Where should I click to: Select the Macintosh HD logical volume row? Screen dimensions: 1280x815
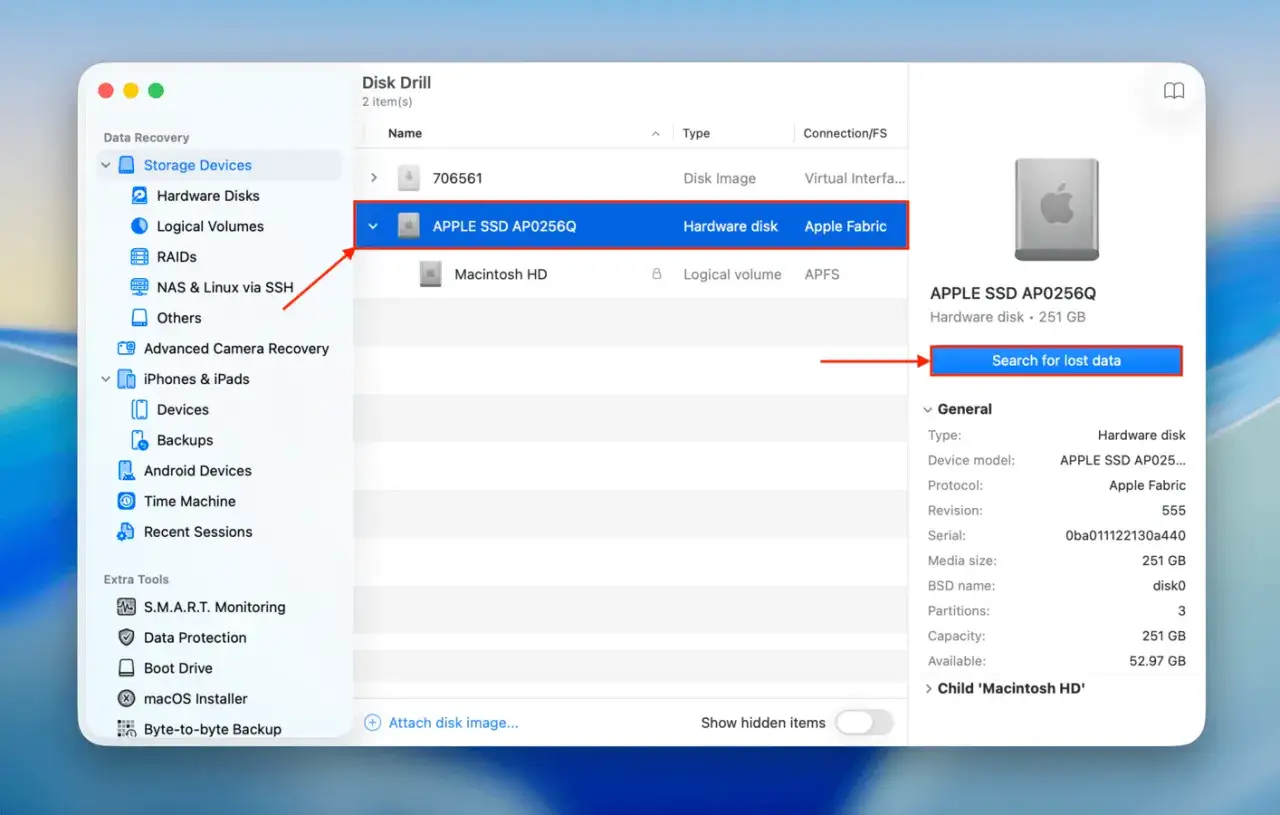click(x=631, y=274)
